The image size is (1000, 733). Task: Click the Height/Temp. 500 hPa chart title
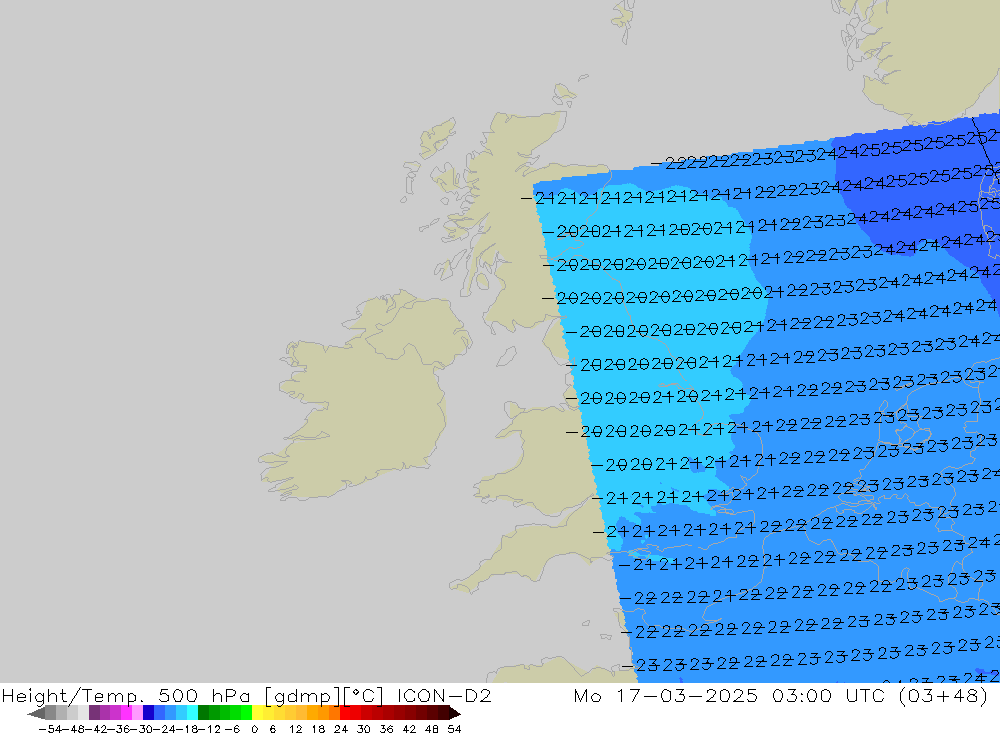click(246, 695)
